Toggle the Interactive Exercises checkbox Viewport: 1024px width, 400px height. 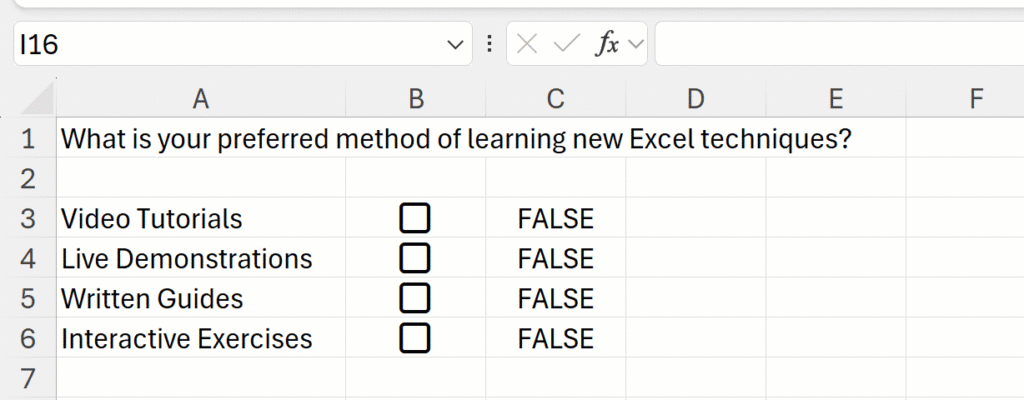click(x=415, y=338)
